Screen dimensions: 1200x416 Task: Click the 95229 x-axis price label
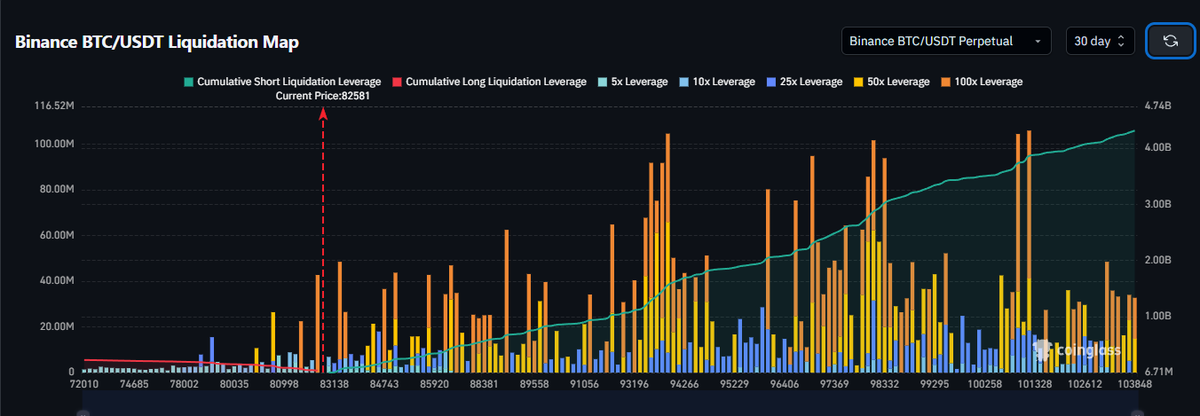[736, 384]
